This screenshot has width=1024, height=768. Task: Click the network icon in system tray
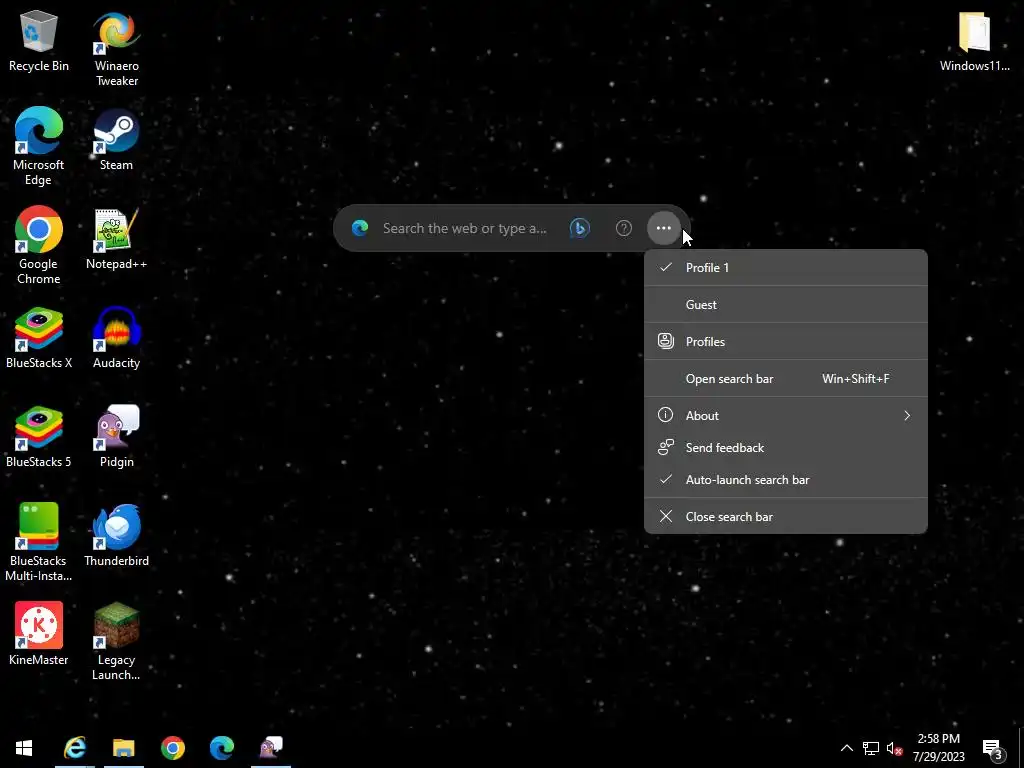tap(871, 748)
